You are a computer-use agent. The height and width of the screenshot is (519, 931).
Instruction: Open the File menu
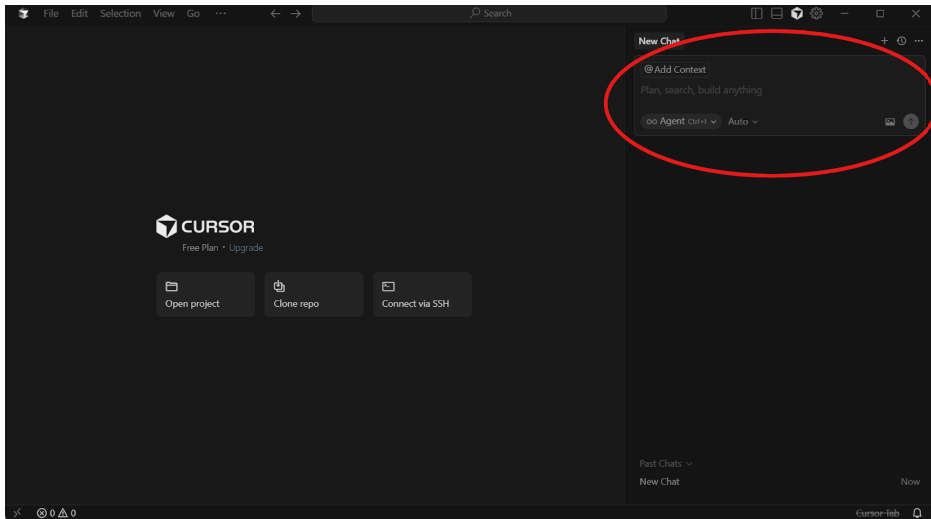point(50,13)
